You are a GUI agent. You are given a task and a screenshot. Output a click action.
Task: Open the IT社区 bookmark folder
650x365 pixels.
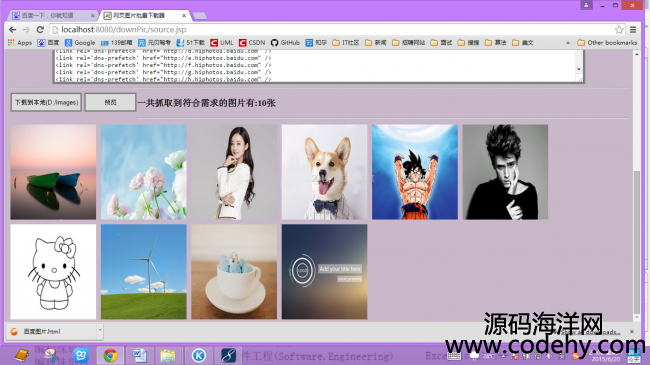click(346, 42)
